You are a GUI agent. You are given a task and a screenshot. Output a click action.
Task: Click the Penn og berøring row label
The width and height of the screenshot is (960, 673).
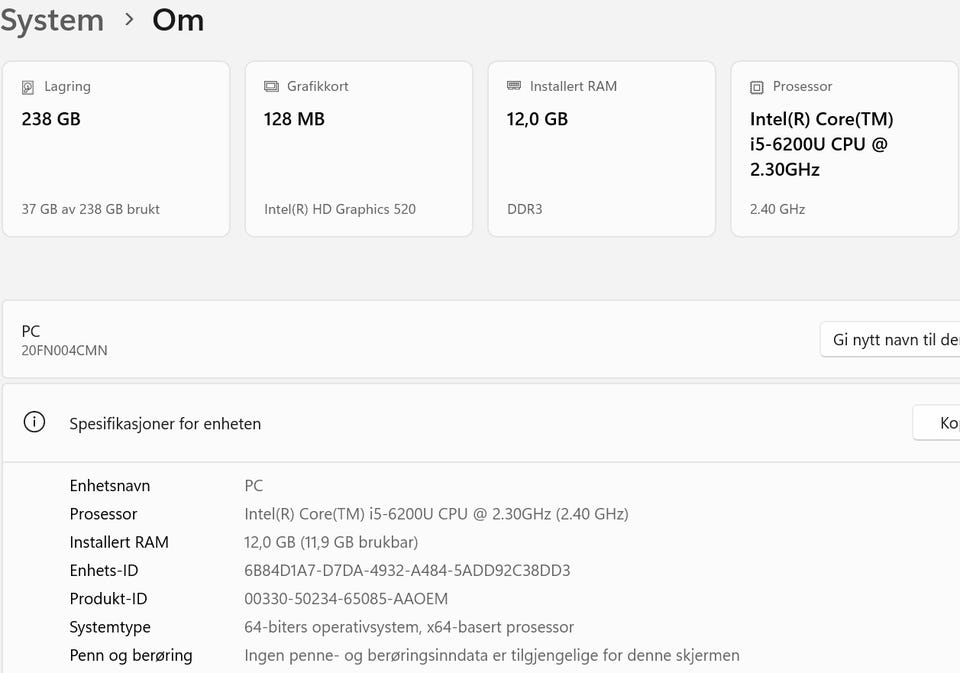tap(131, 656)
